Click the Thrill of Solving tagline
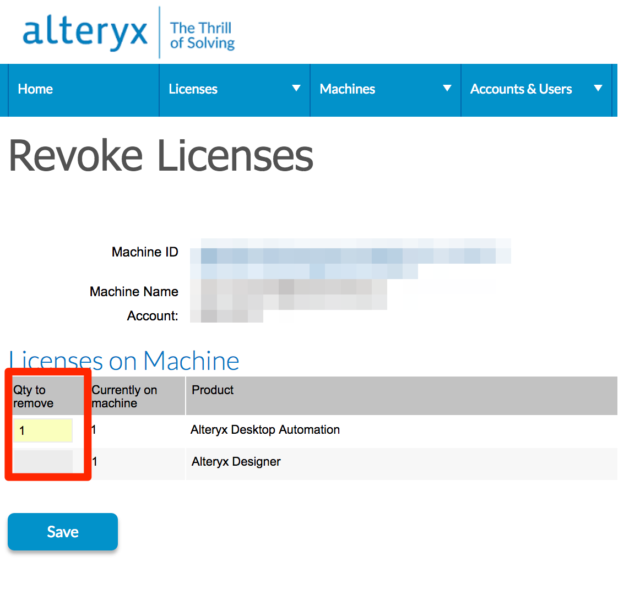The width and height of the screenshot is (640, 589). [202, 35]
